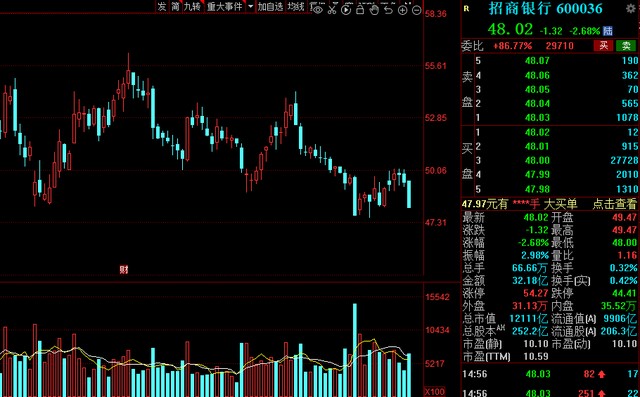The image size is (640, 397).
Task: Toggle the 均线 moving average button
Action: (x=296, y=7)
